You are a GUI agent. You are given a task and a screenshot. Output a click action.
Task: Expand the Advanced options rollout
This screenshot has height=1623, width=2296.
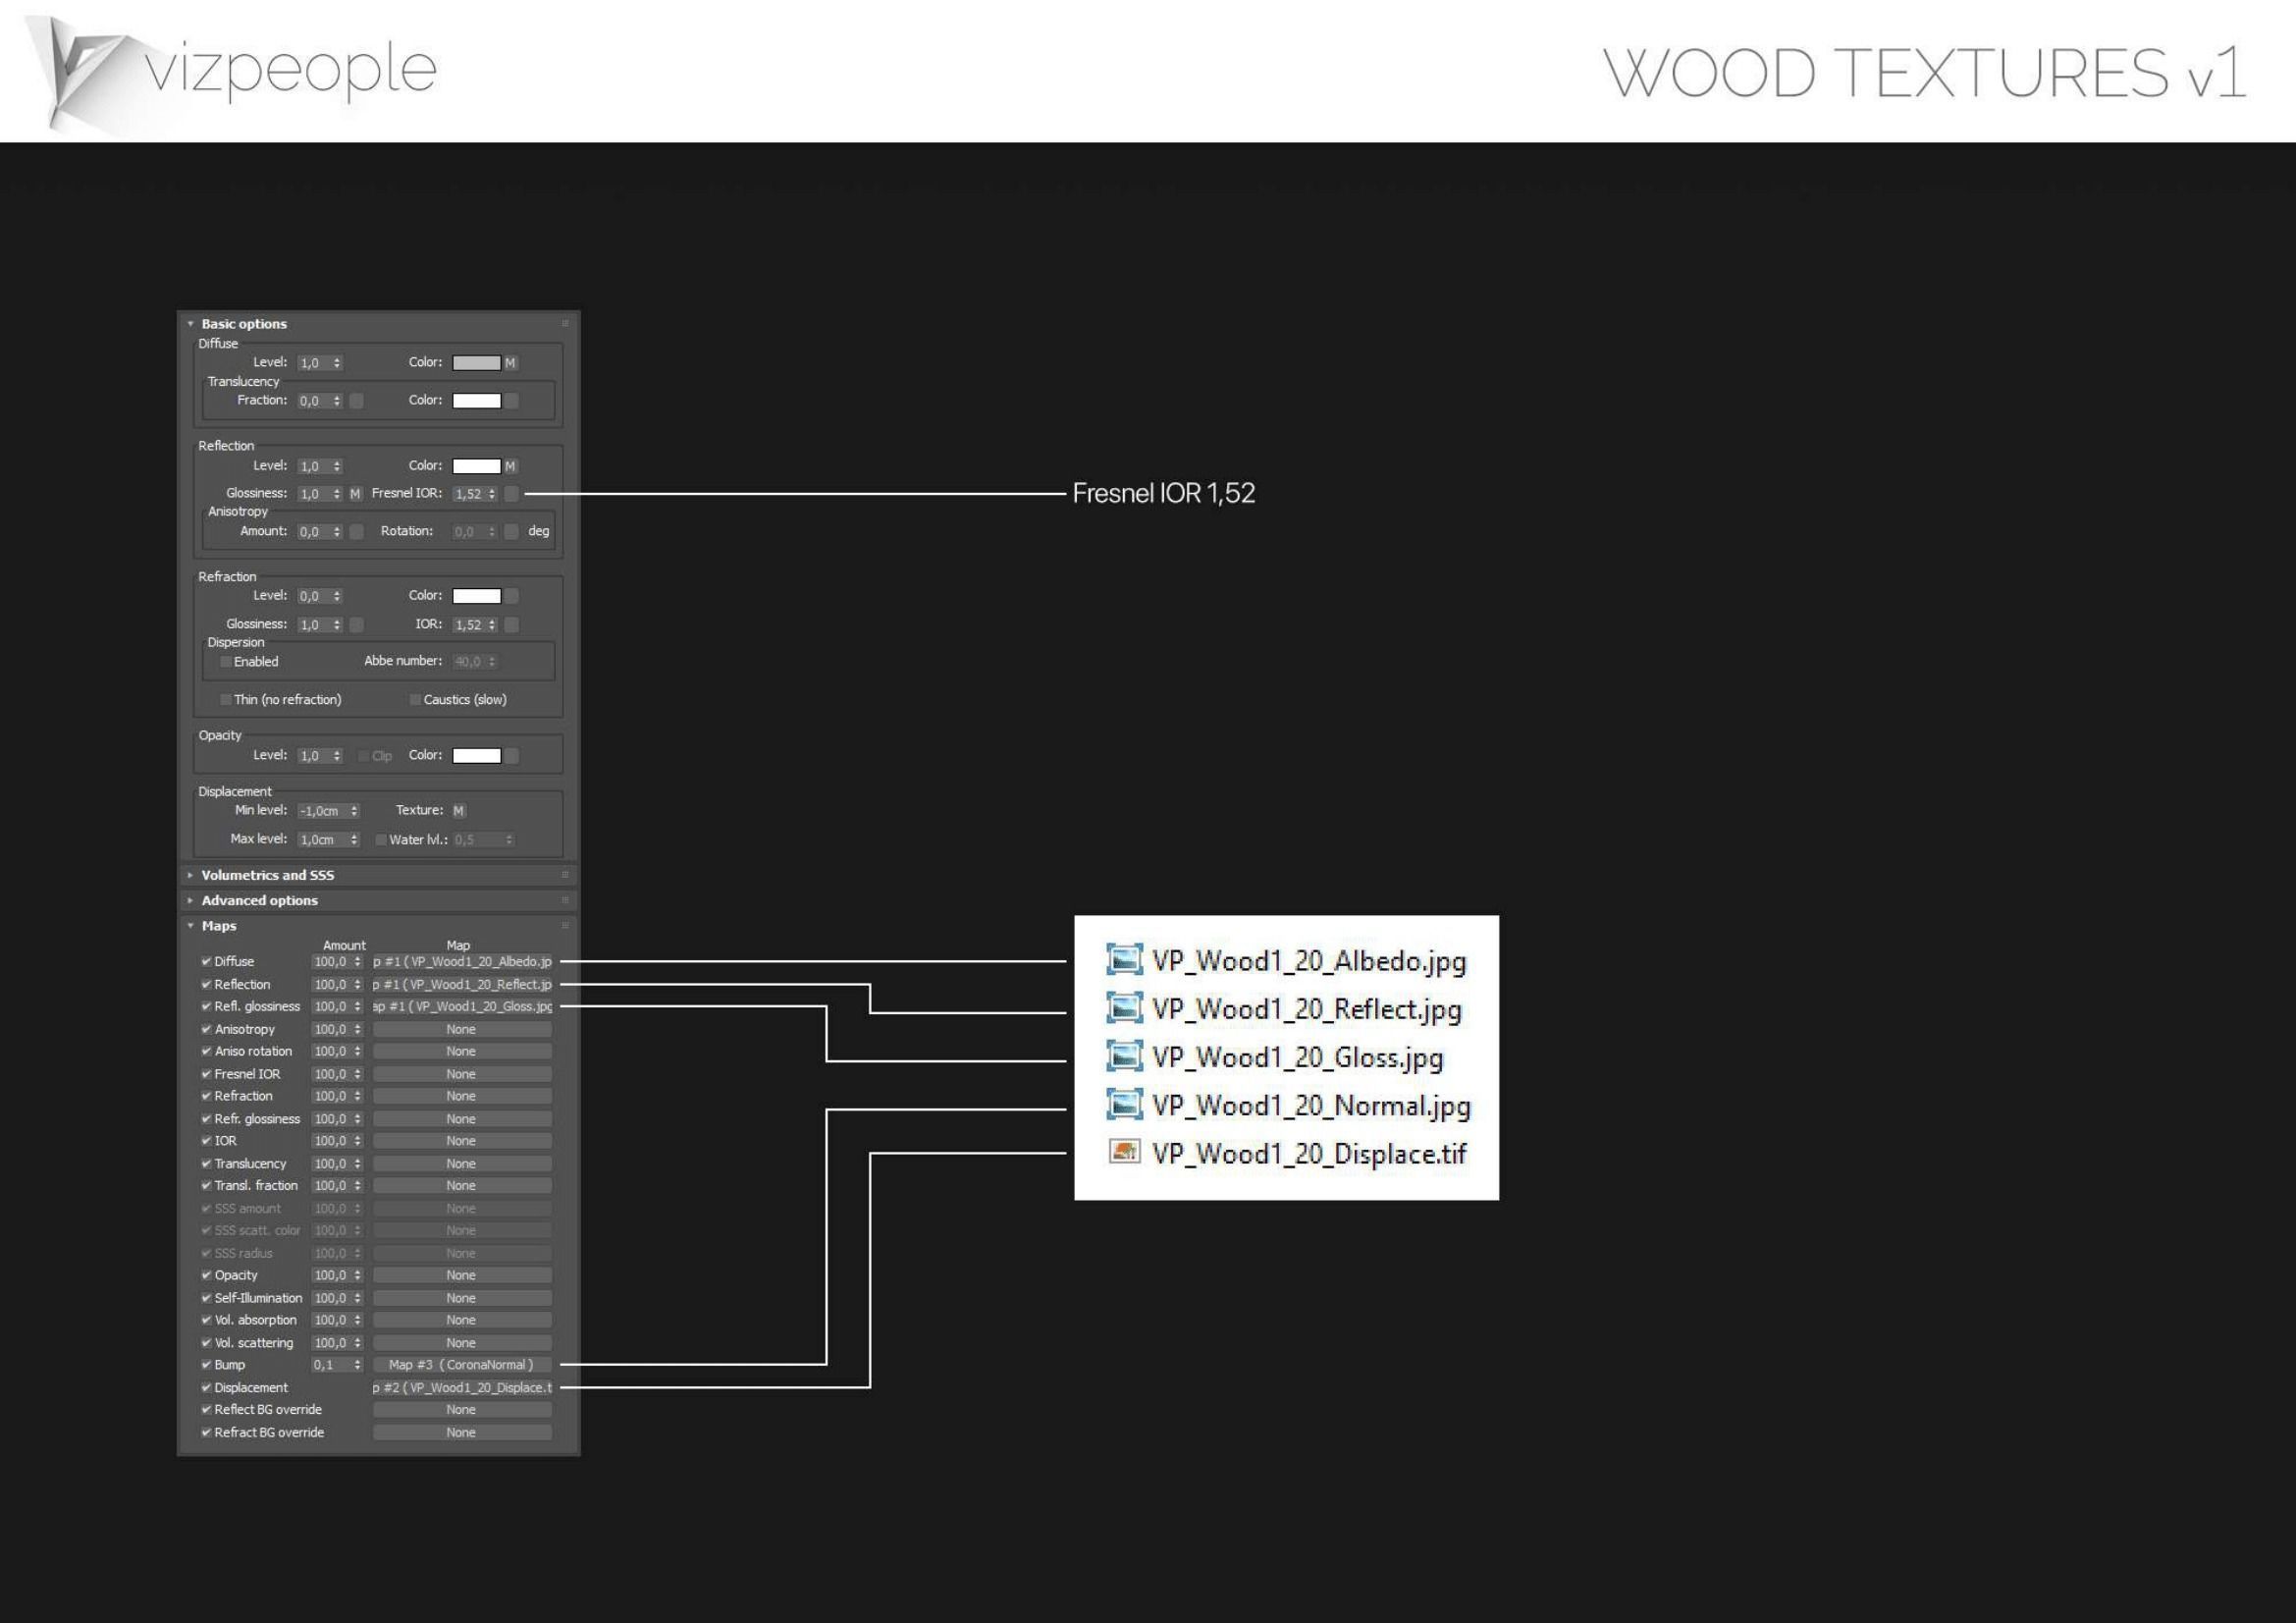(x=259, y=900)
